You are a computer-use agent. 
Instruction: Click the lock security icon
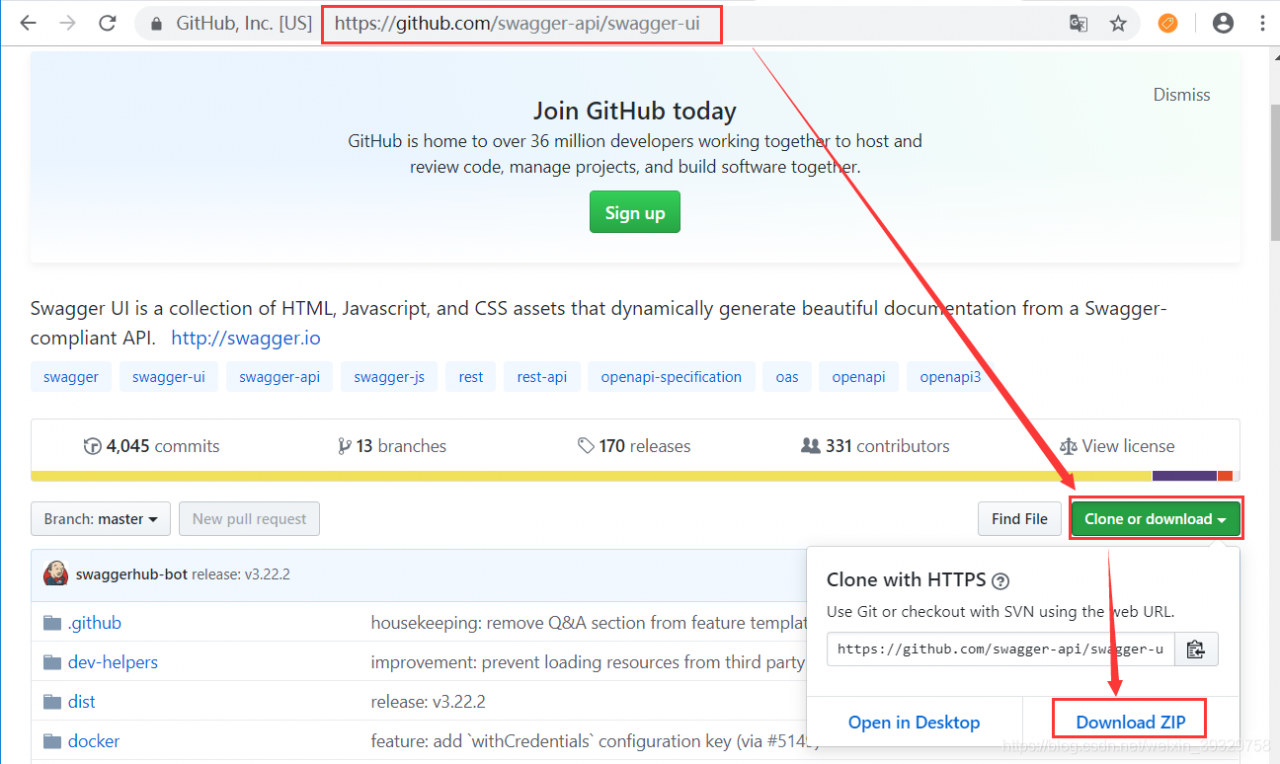[154, 23]
